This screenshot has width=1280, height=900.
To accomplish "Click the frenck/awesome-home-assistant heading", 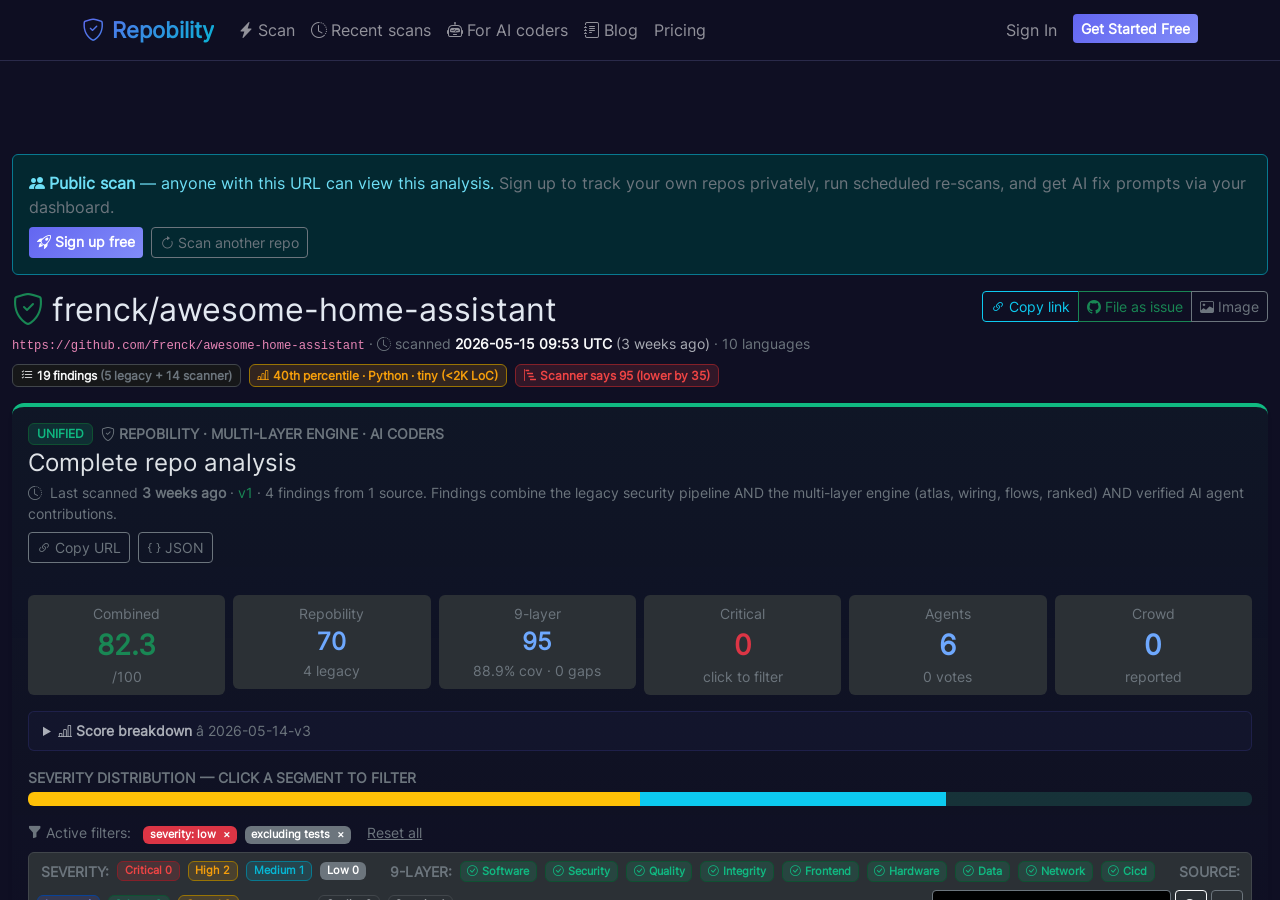I will (304, 310).
